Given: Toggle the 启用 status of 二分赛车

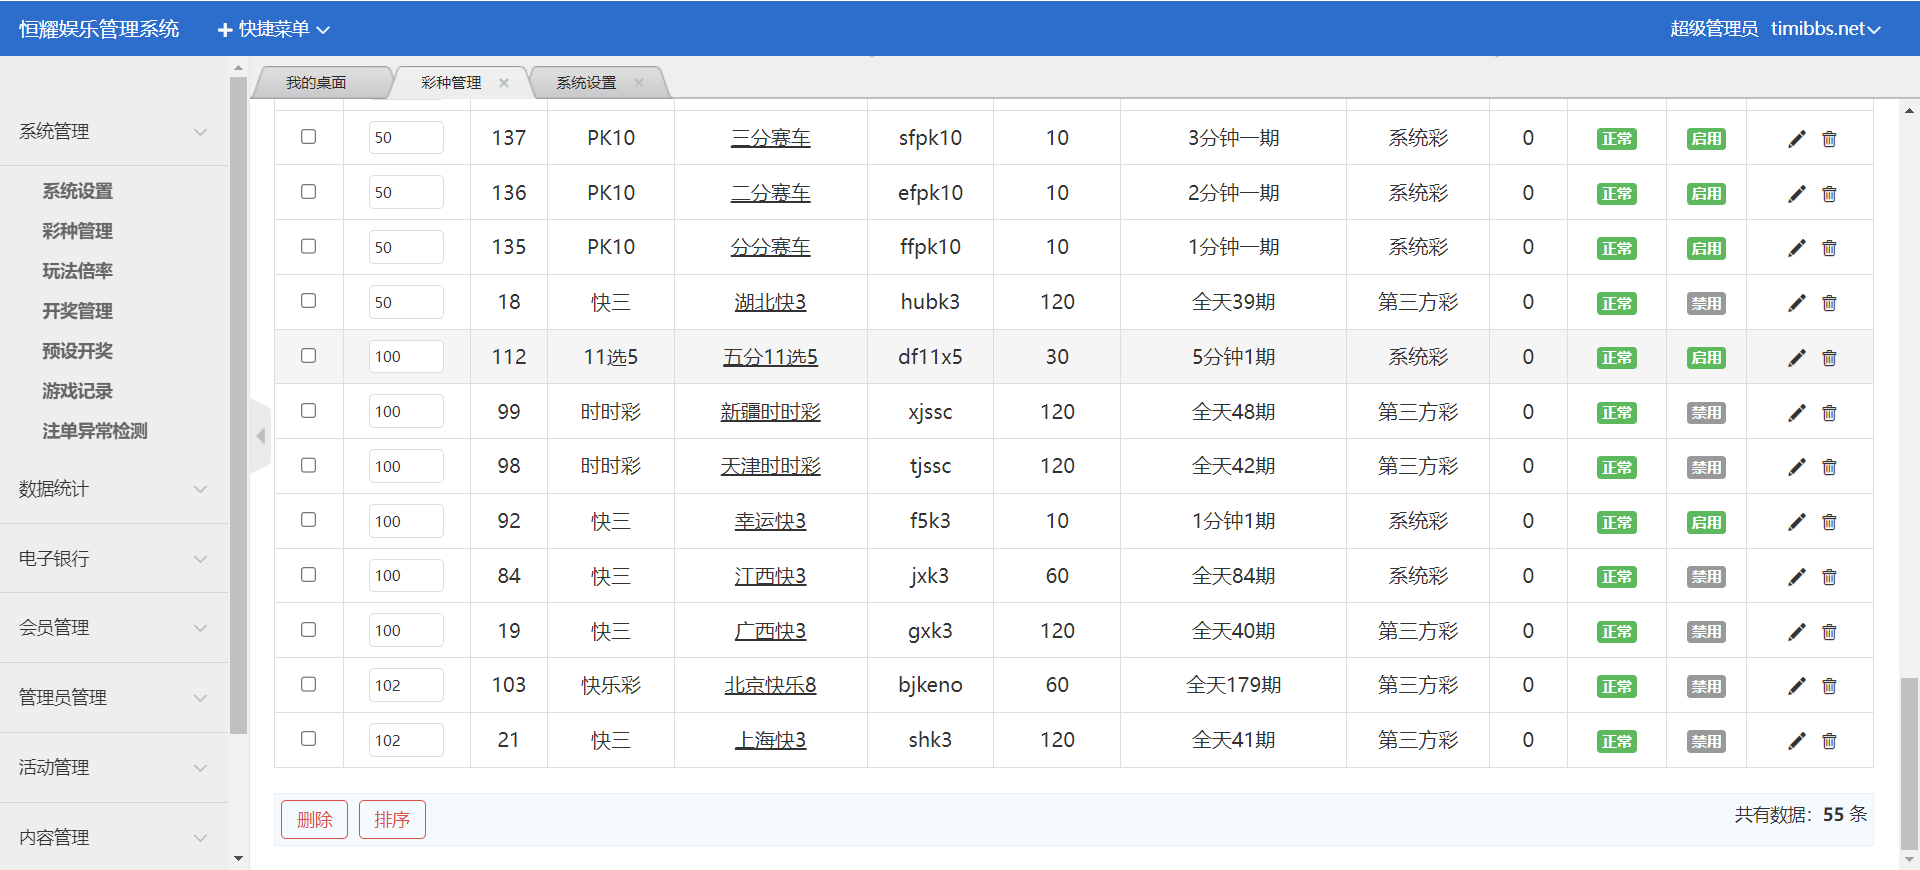Looking at the screenshot, I should click(1705, 194).
